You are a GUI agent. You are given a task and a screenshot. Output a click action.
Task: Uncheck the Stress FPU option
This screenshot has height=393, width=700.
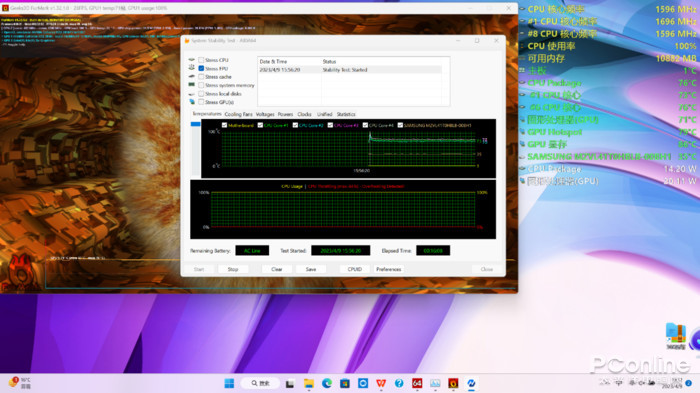201,68
